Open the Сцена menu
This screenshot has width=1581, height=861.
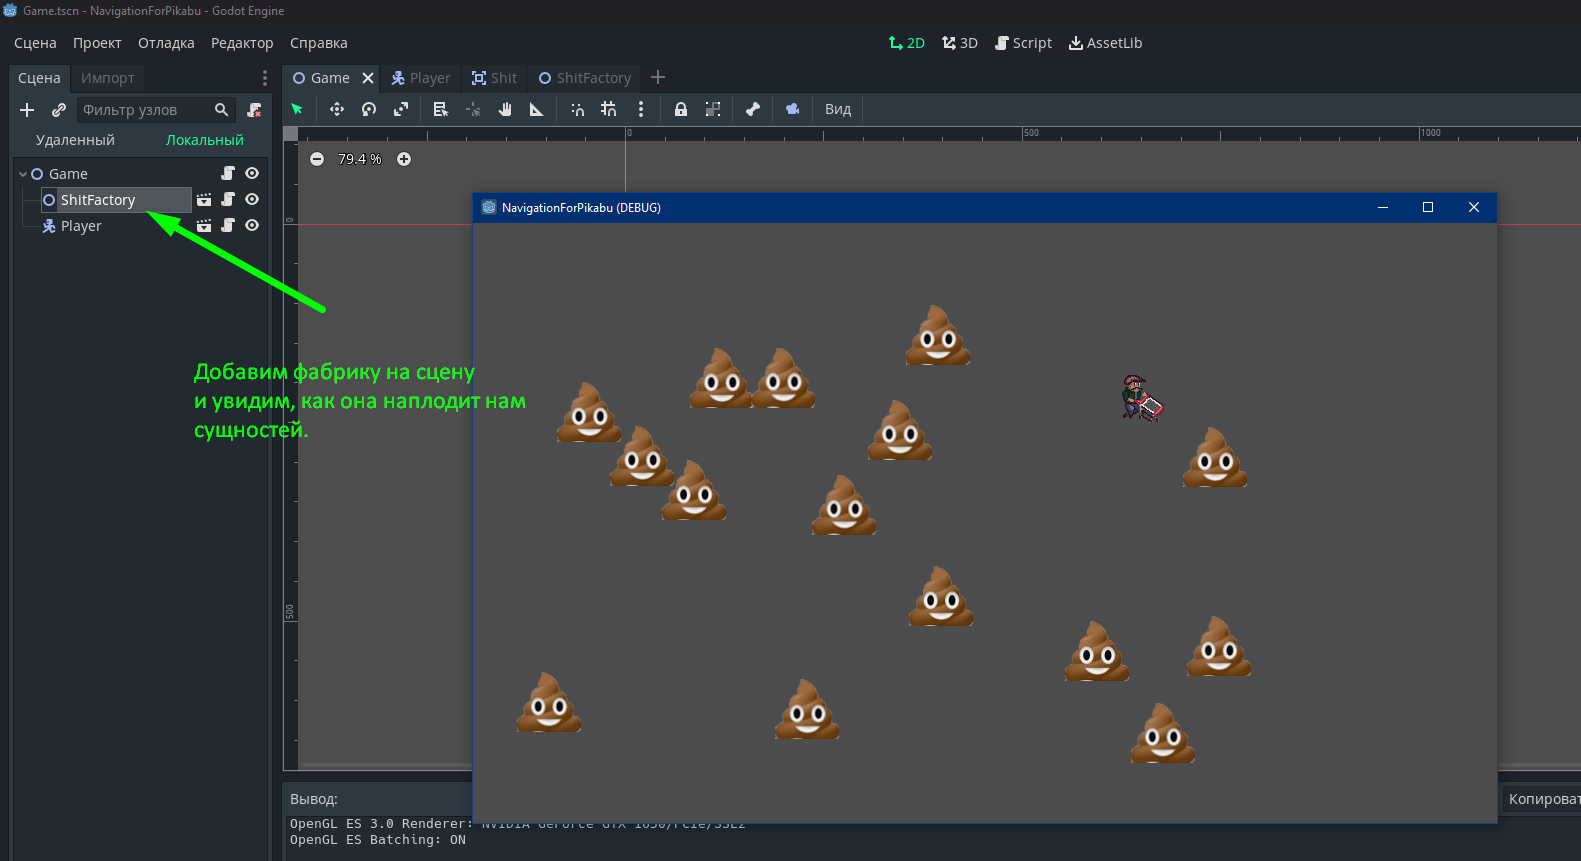pos(35,43)
